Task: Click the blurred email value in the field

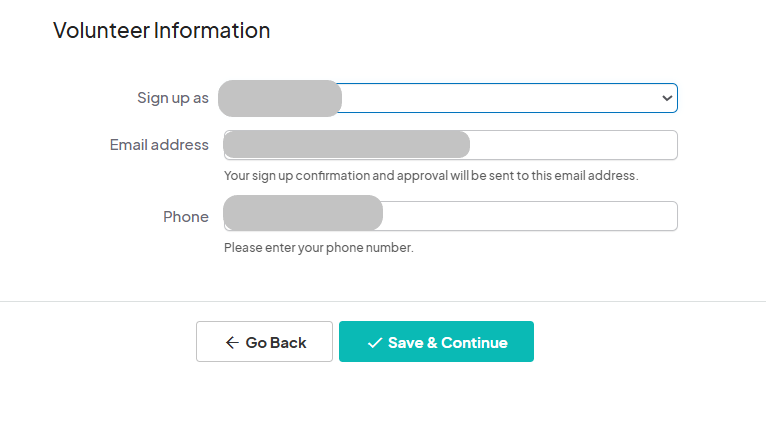Action: [x=347, y=145]
